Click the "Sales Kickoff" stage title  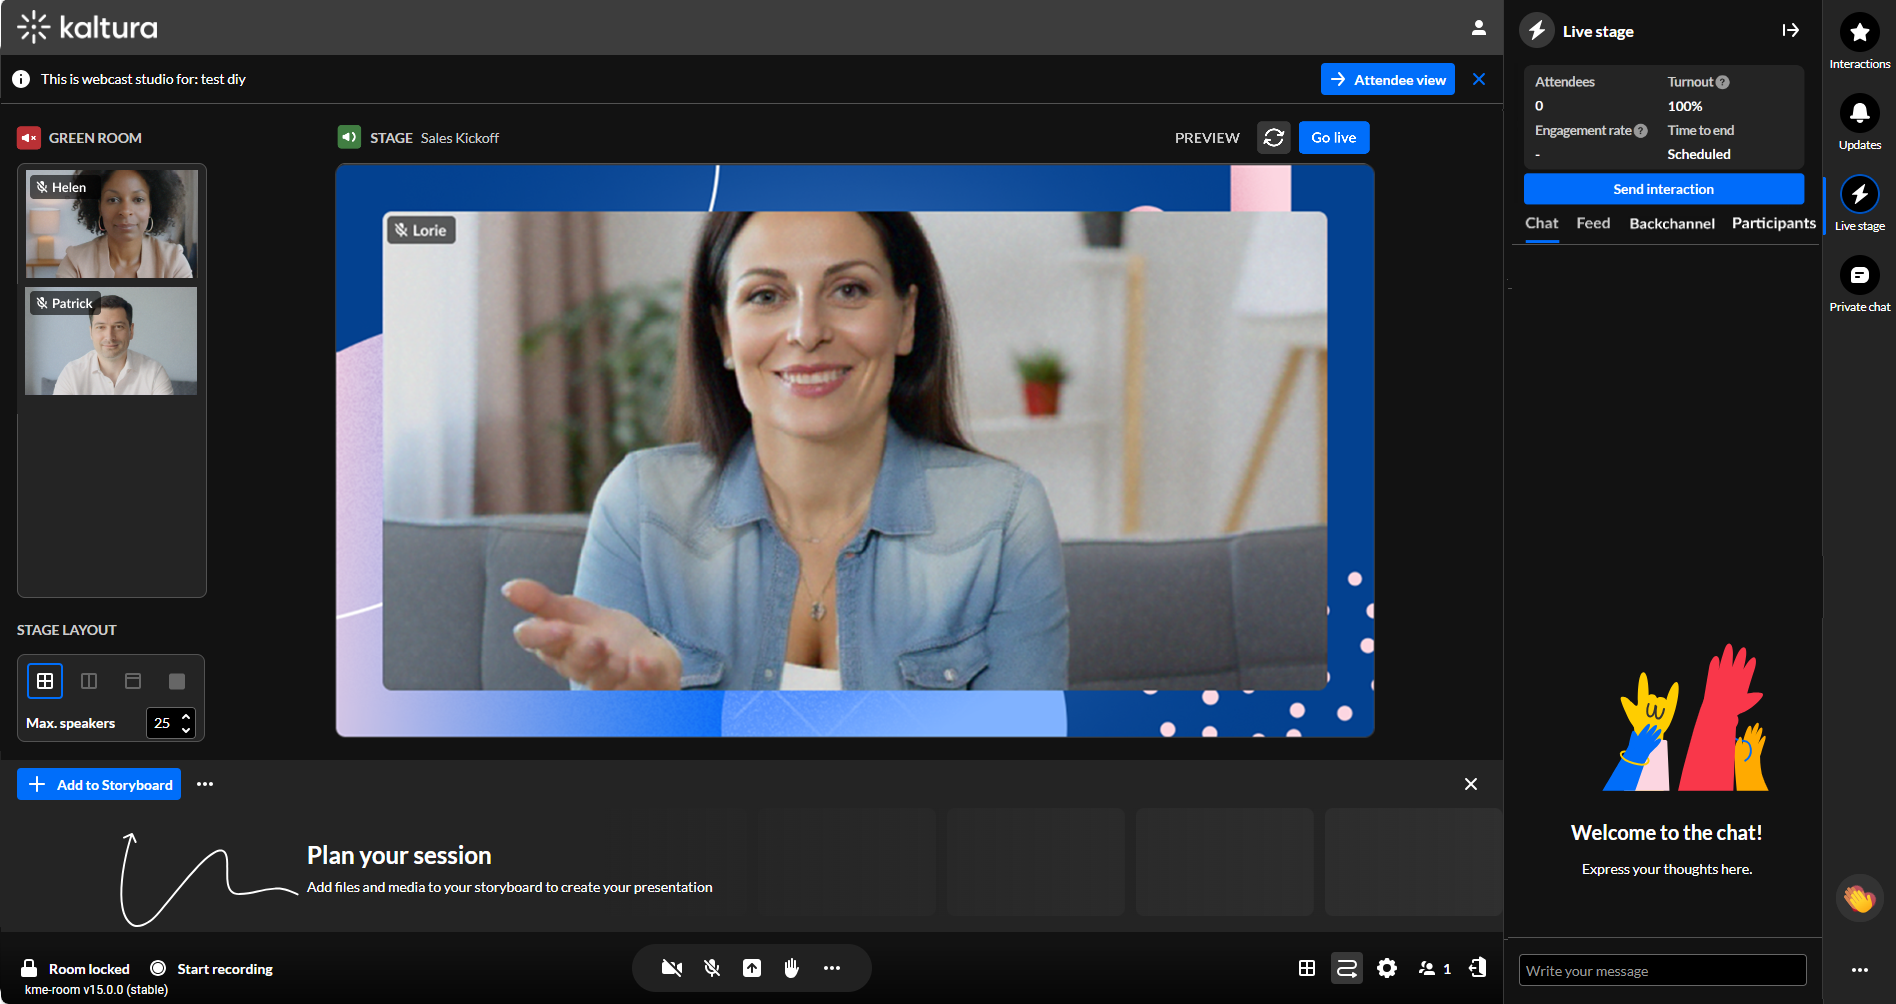click(x=460, y=138)
